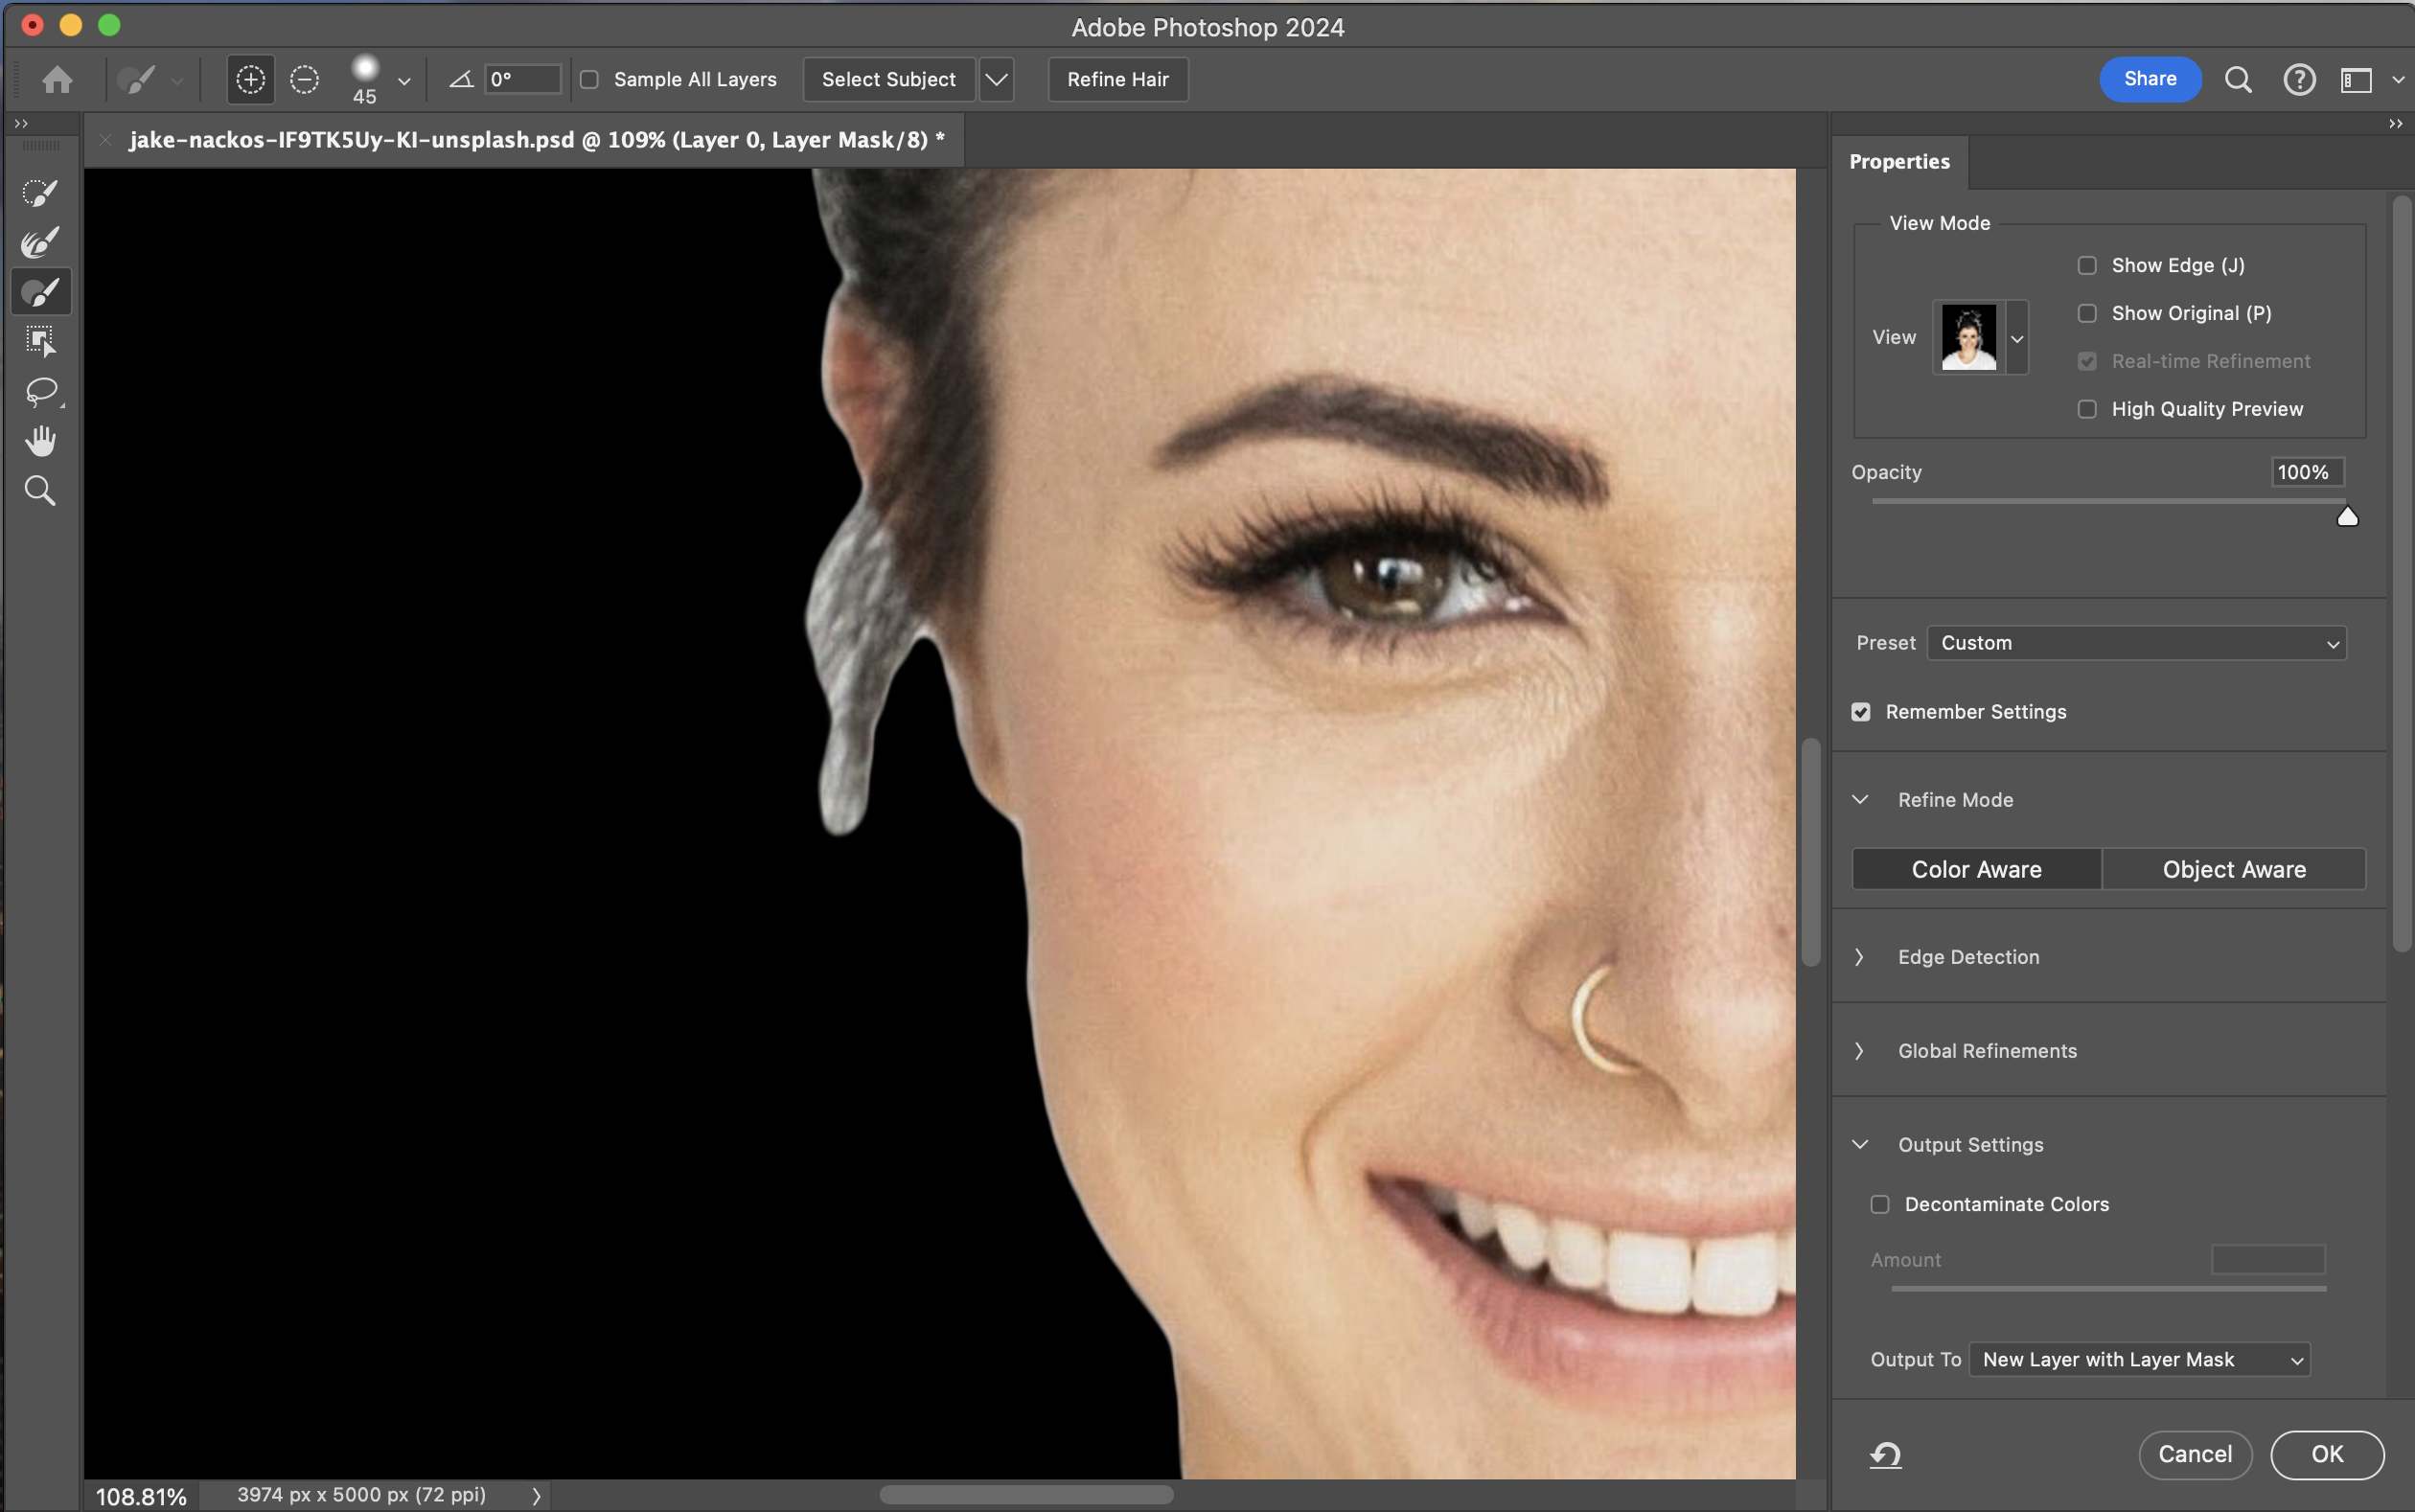Adjust the Opacity slider handle
Image resolution: width=2415 pixels, height=1512 pixels.
[x=2347, y=517]
